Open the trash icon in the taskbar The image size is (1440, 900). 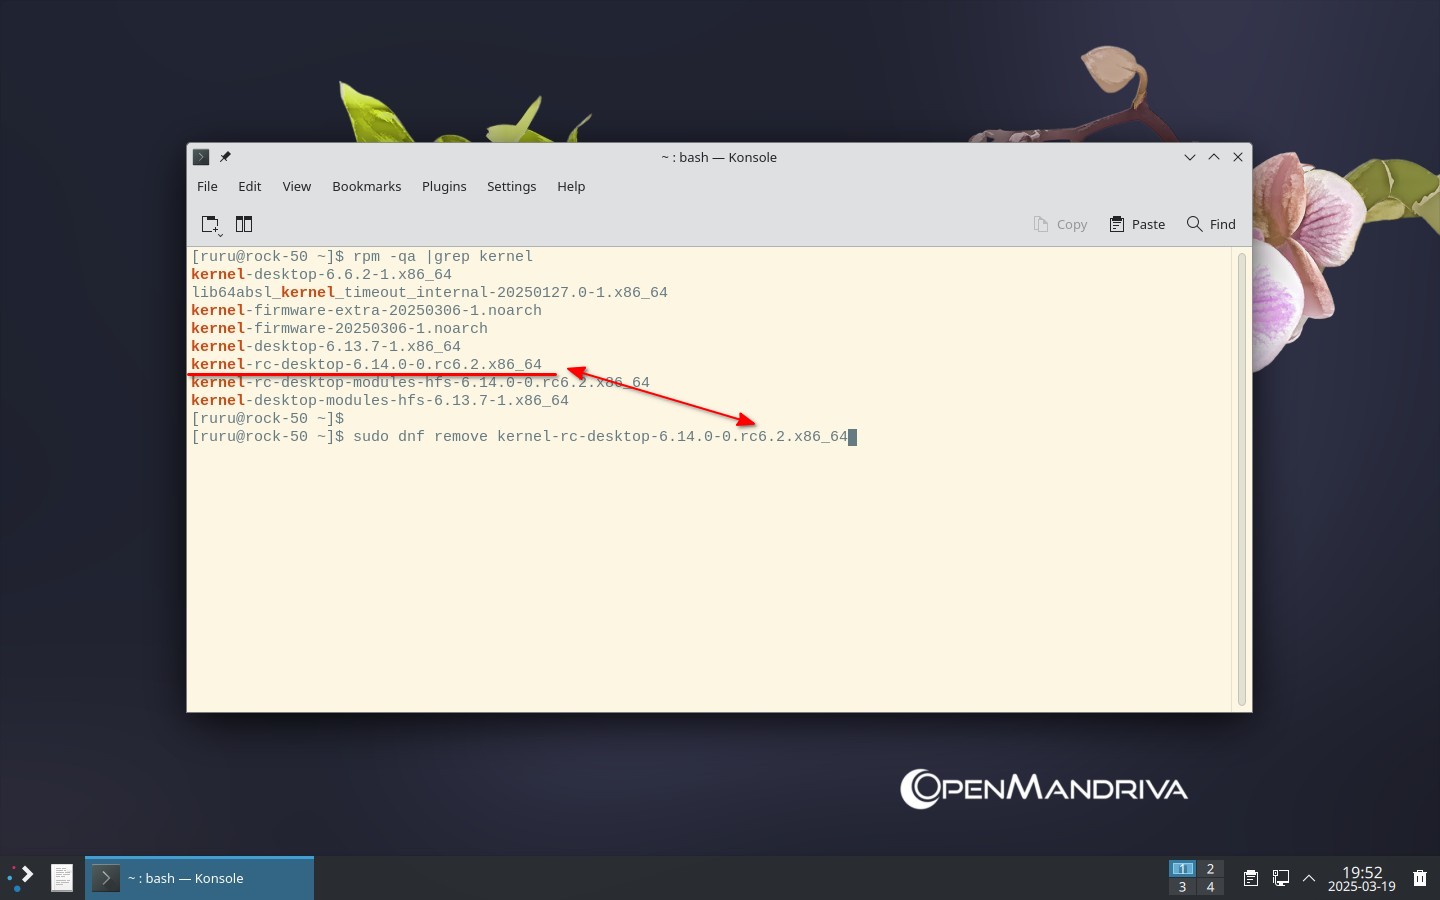pyautogui.click(x=1420, y=878)
